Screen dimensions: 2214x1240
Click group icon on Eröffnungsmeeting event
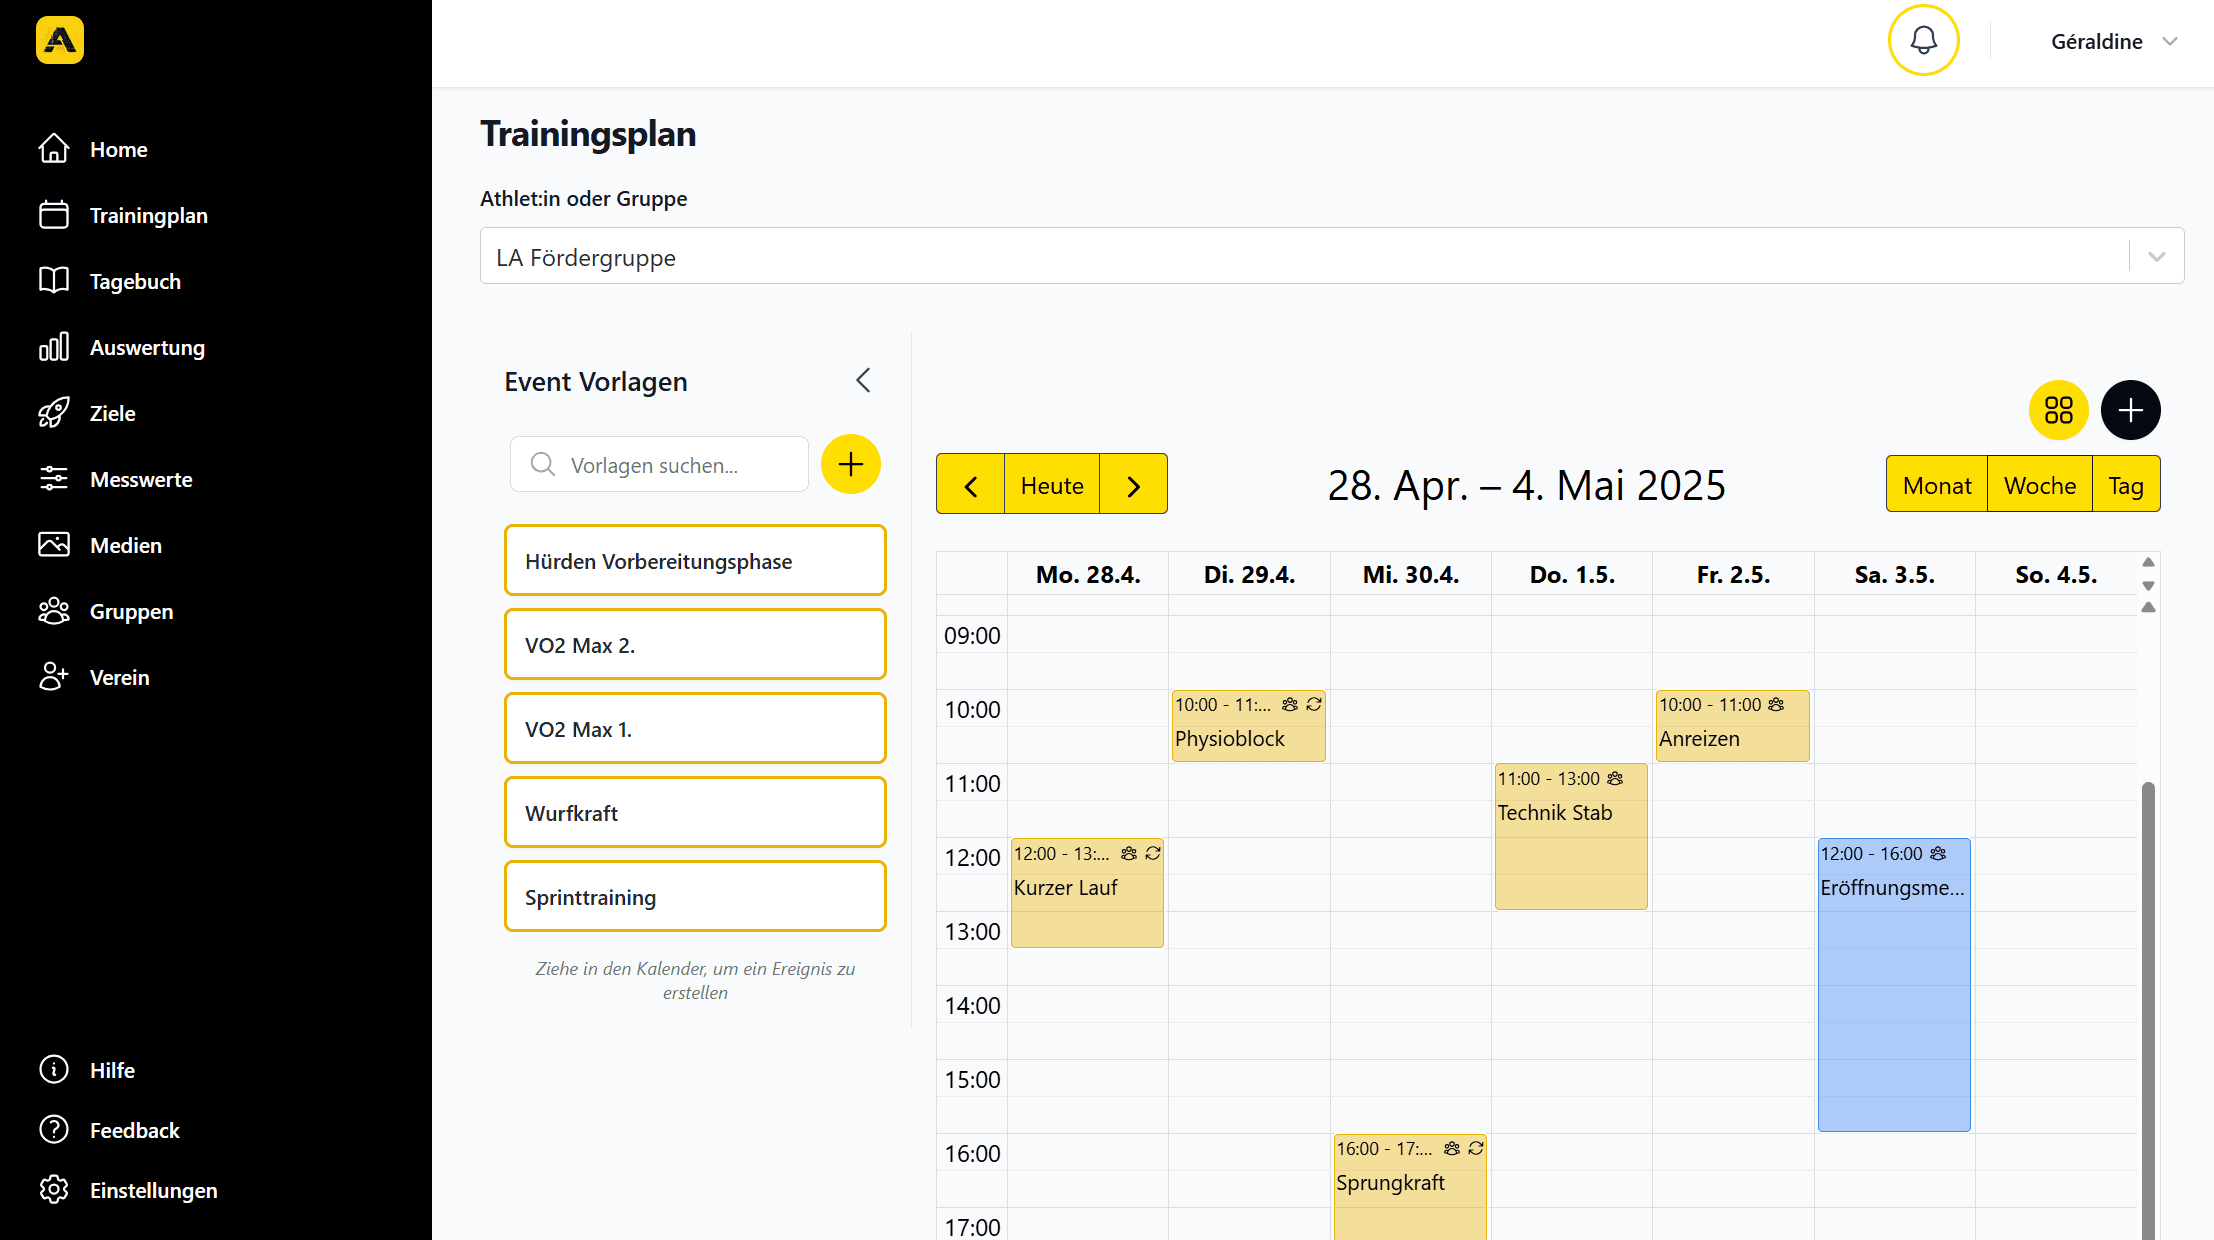(1938, 853)
